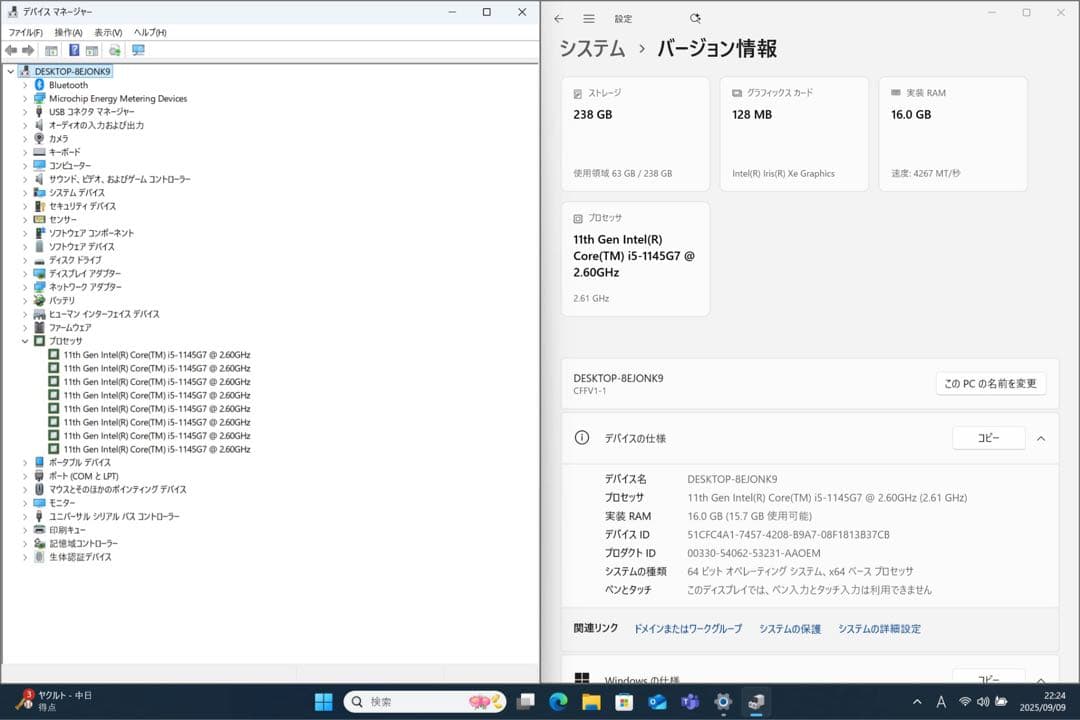The image size is (1080, 720).
Task: Expand the USB コネクタ マネージャー node
Action: [x=25, y=112]
